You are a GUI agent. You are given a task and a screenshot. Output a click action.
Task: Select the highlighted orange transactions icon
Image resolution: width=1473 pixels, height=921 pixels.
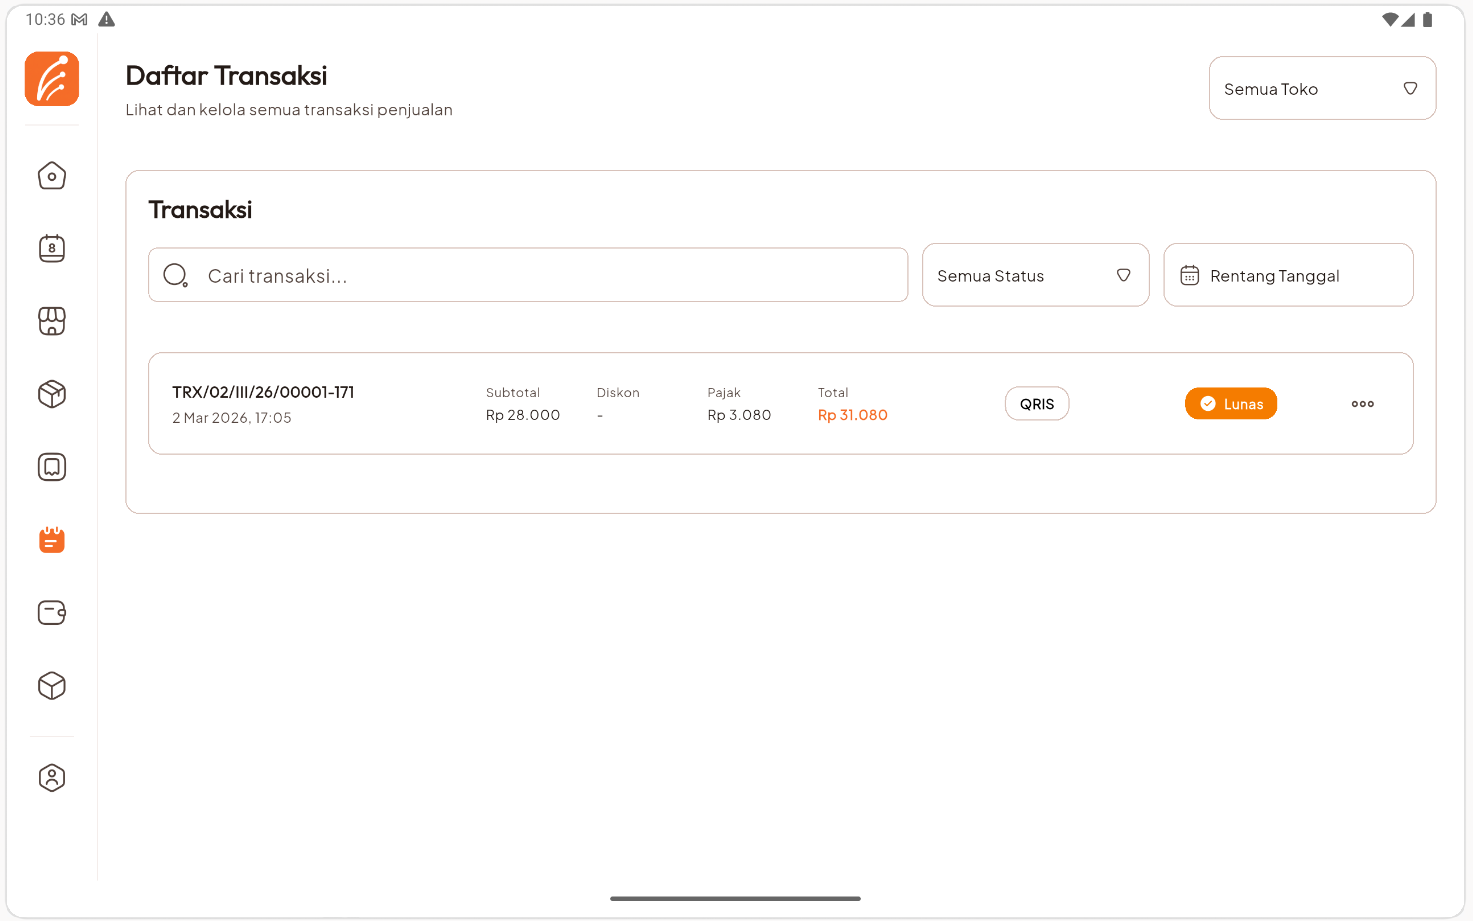tap(51, 540)
